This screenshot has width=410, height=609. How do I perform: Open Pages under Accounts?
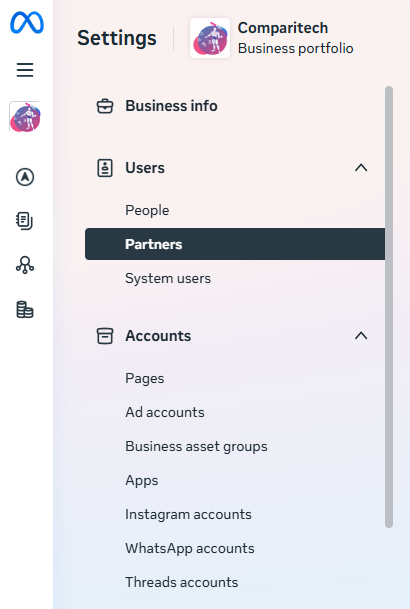click(x=144, y=379)
